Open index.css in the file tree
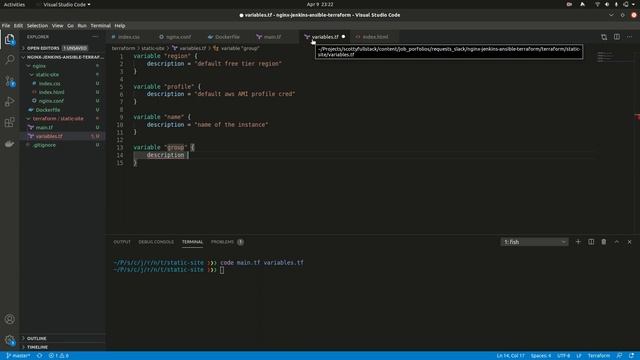This screenshot has height=360, width=640. coord(61,84)
